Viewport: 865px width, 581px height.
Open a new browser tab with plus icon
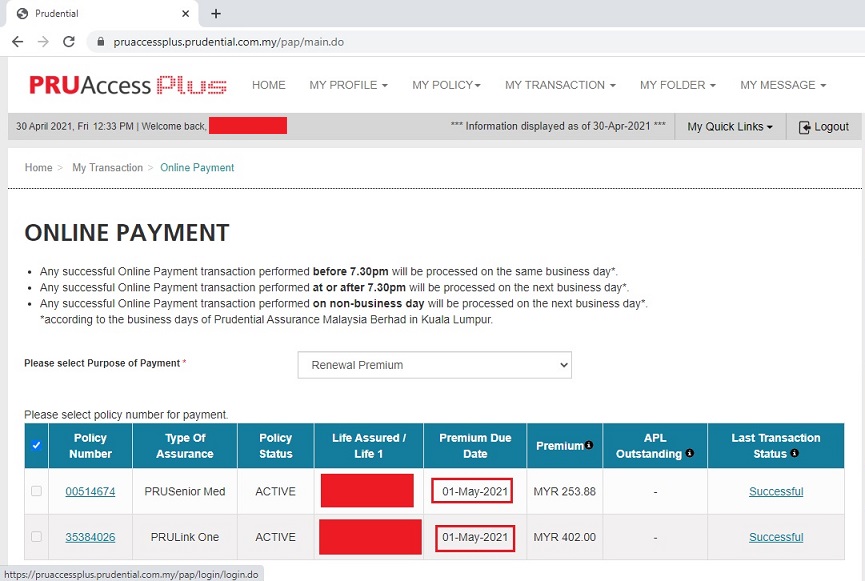216,14
